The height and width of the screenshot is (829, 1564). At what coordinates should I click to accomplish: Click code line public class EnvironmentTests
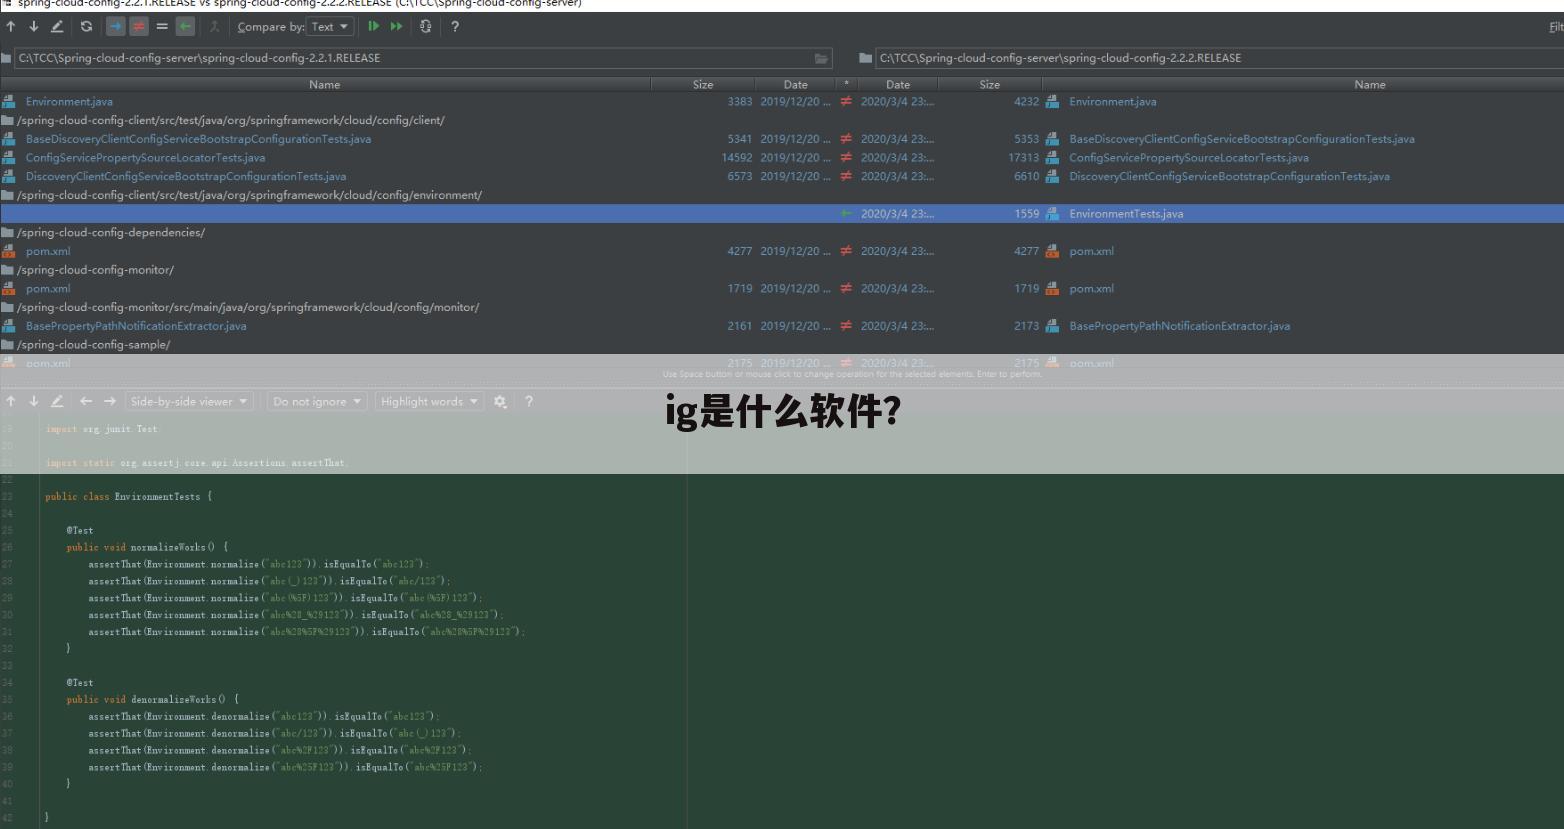(x=128, y=497)
